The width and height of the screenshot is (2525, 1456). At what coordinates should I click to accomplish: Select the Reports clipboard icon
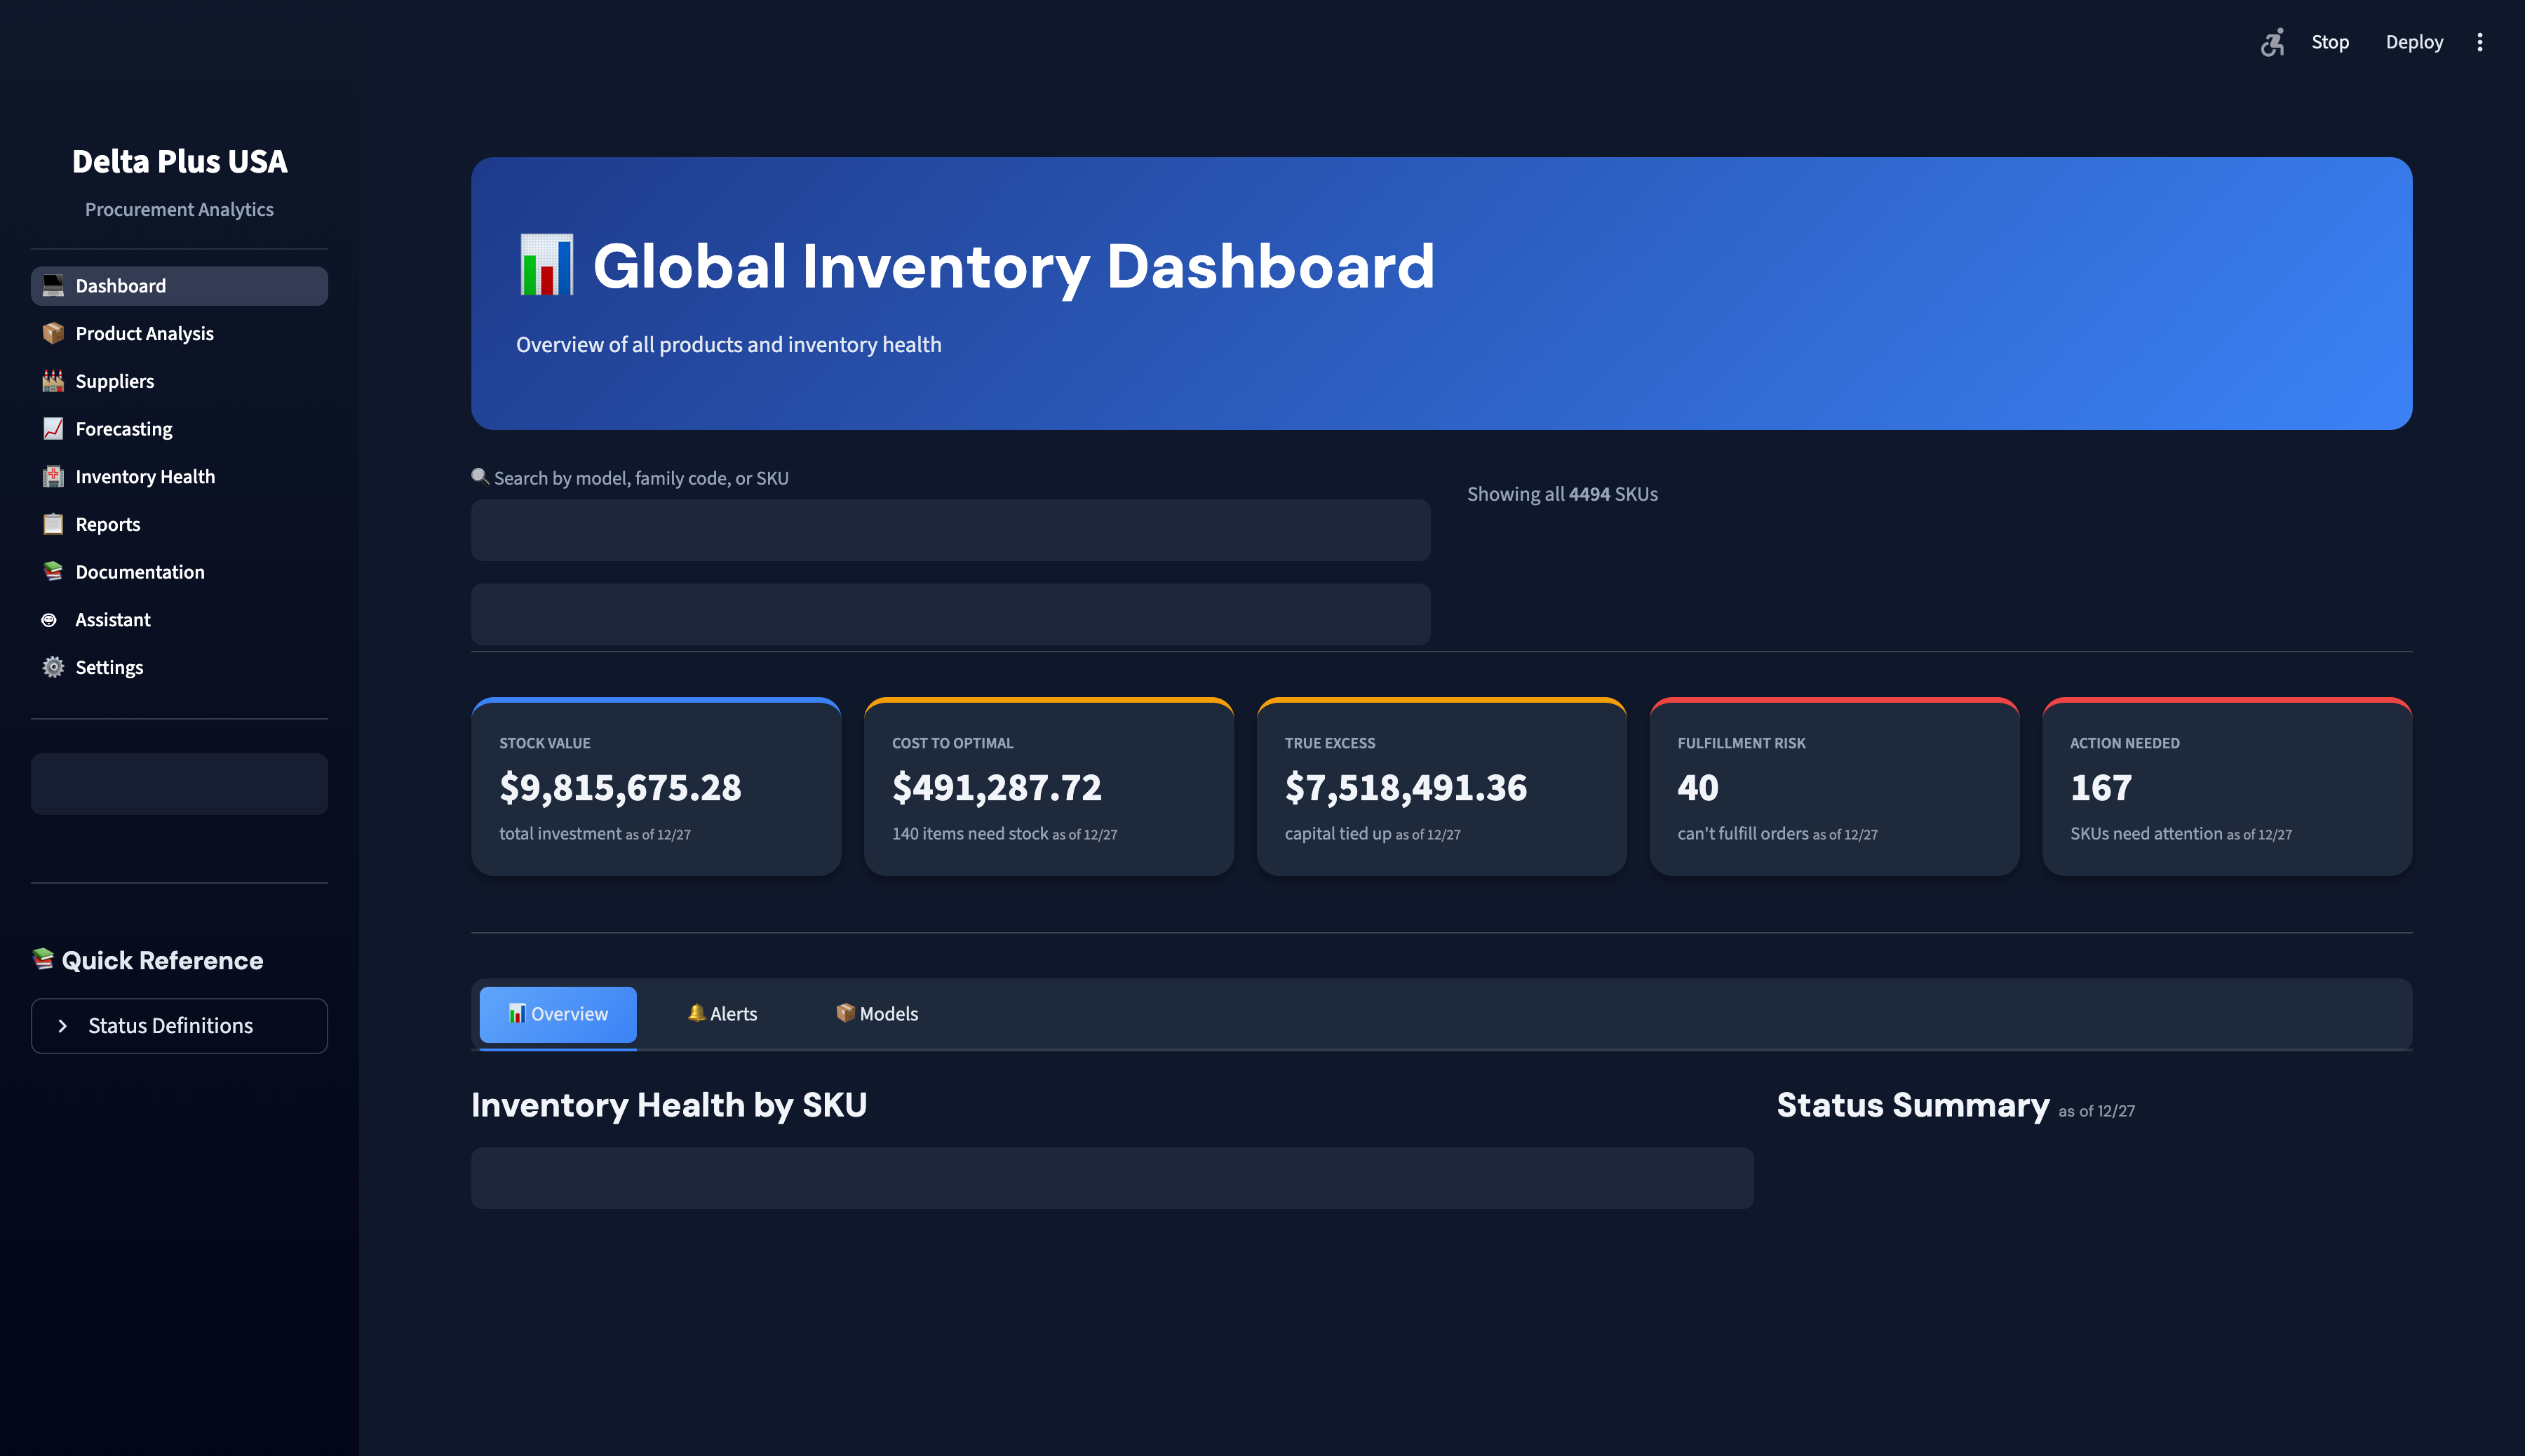coord(52,524)
